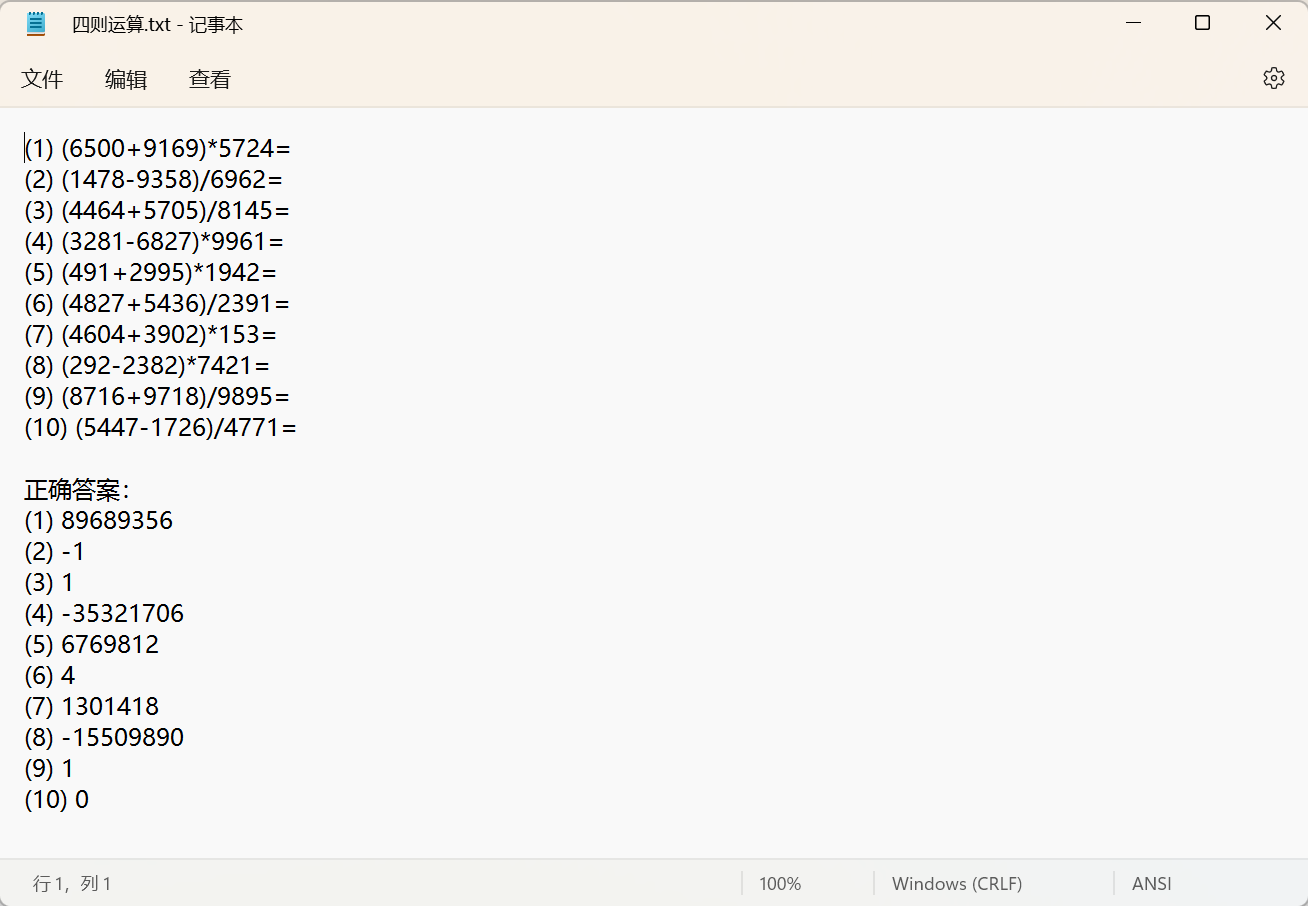This screenshot has height=906, width=1308.
Task: Click the ANSI encoding indicator
Action: 1152,884
